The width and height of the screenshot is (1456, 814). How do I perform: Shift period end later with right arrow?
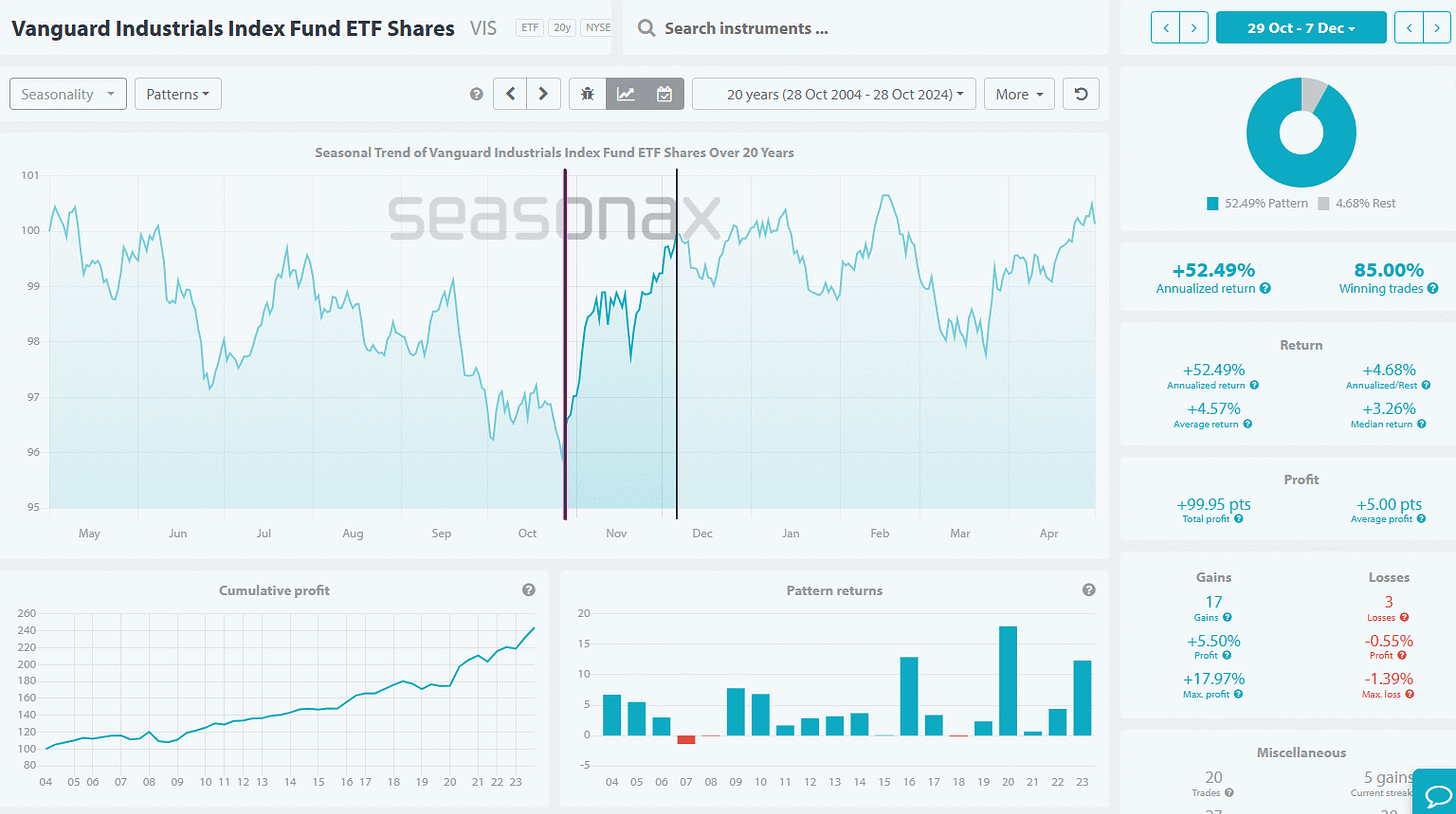tap(1437, 28)
